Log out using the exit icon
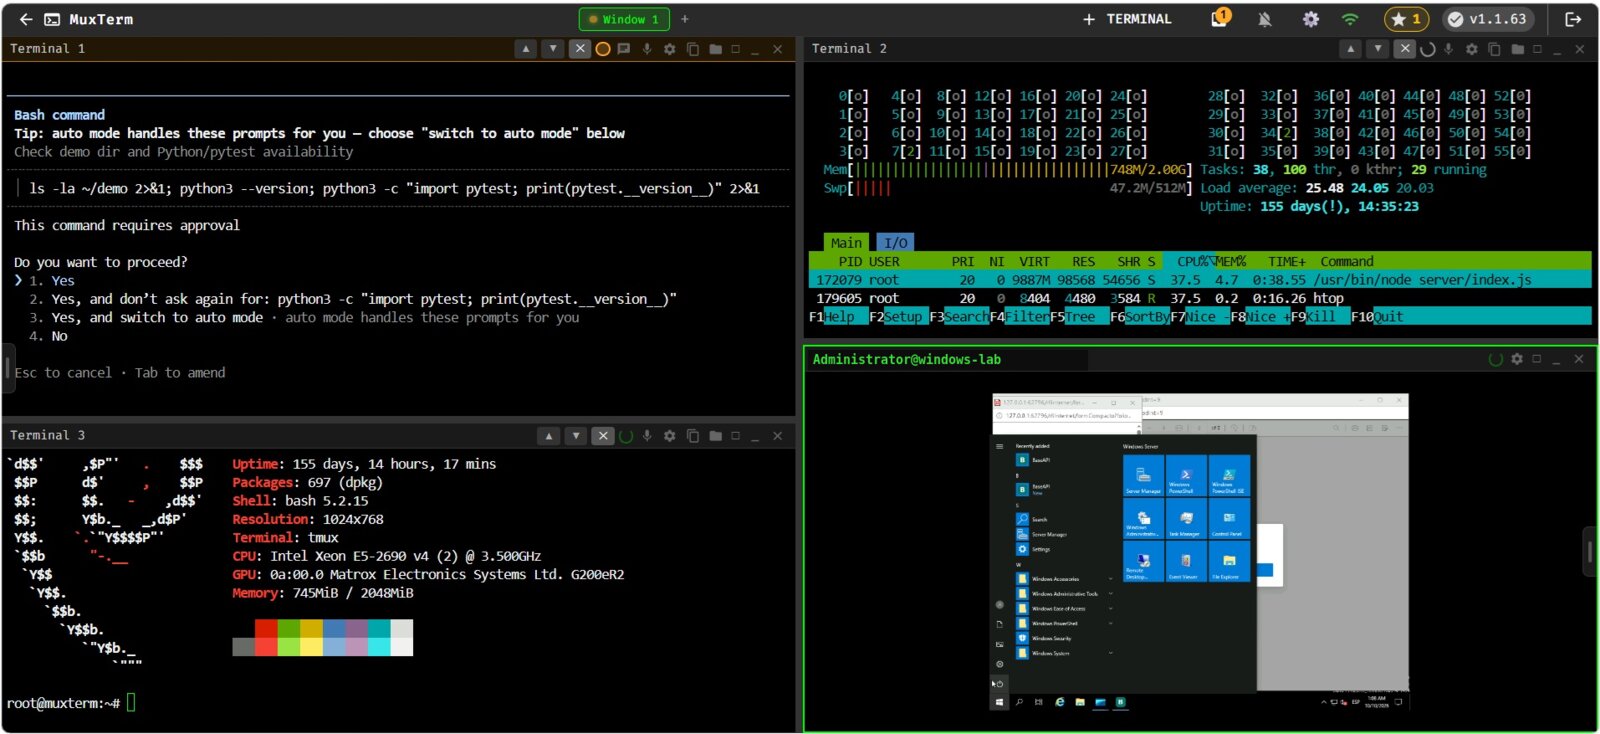The image size is (1600, 734). coord(1573,19)
